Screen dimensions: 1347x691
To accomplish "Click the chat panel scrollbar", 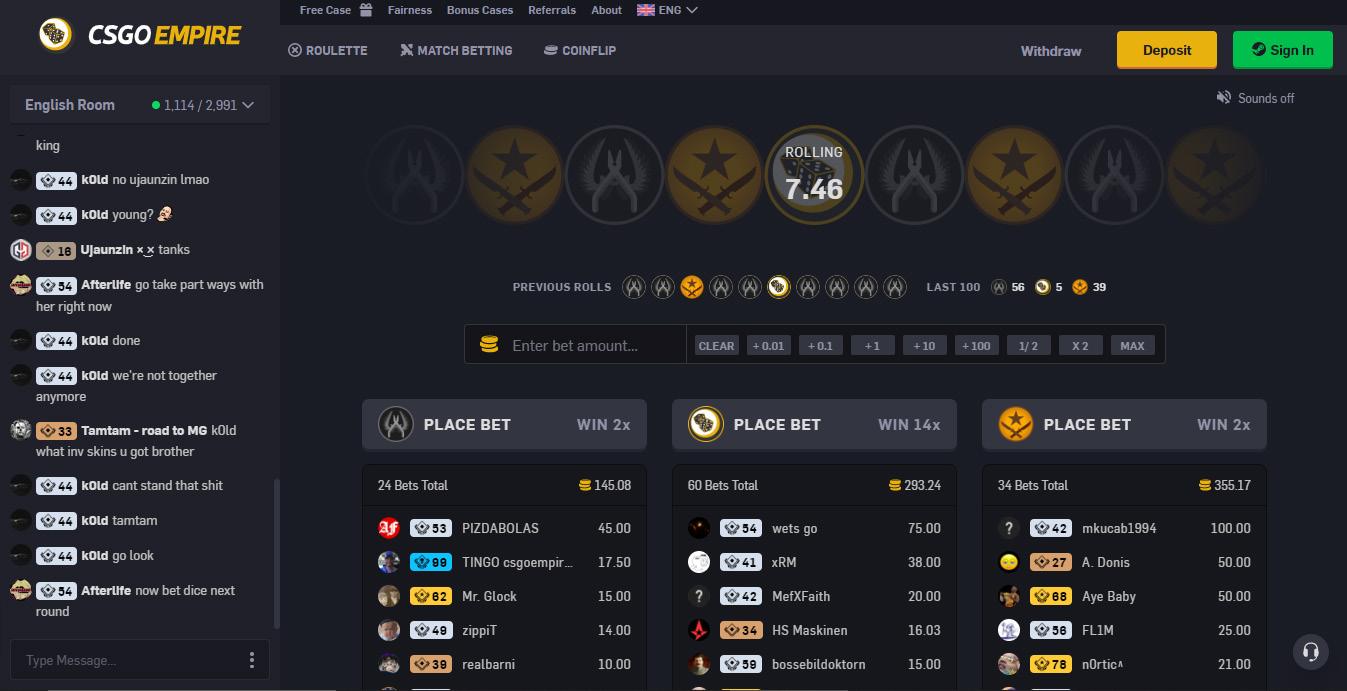I will tap(277, 552).
